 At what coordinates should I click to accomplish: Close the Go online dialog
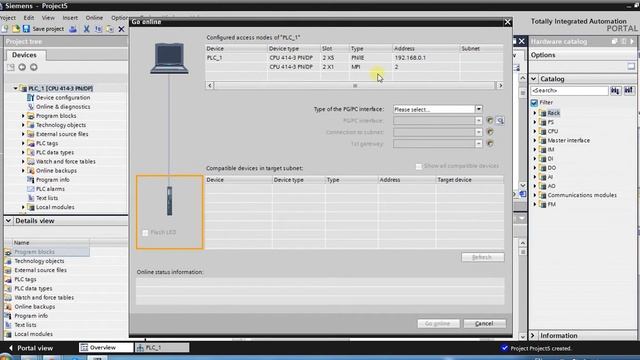click(507, 22)
